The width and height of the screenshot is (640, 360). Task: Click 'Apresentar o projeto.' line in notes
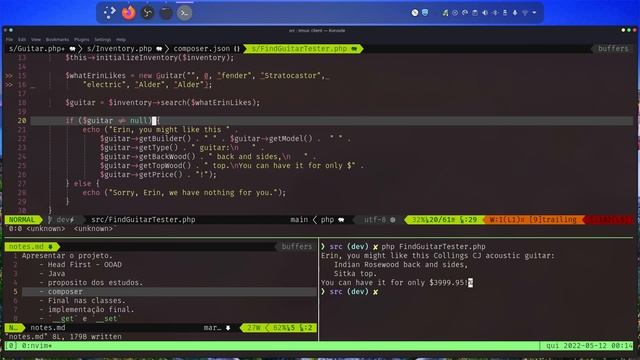click(67, 256)
